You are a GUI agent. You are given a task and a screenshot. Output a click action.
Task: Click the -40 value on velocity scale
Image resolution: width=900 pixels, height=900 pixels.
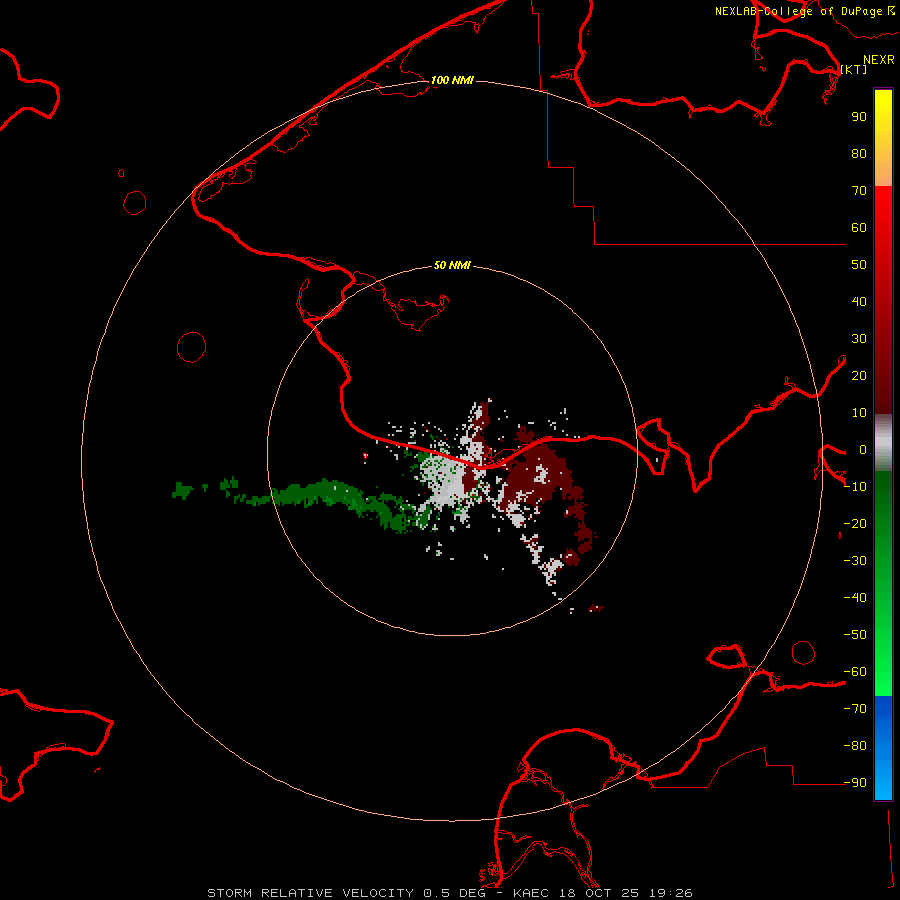coord(855,598)
